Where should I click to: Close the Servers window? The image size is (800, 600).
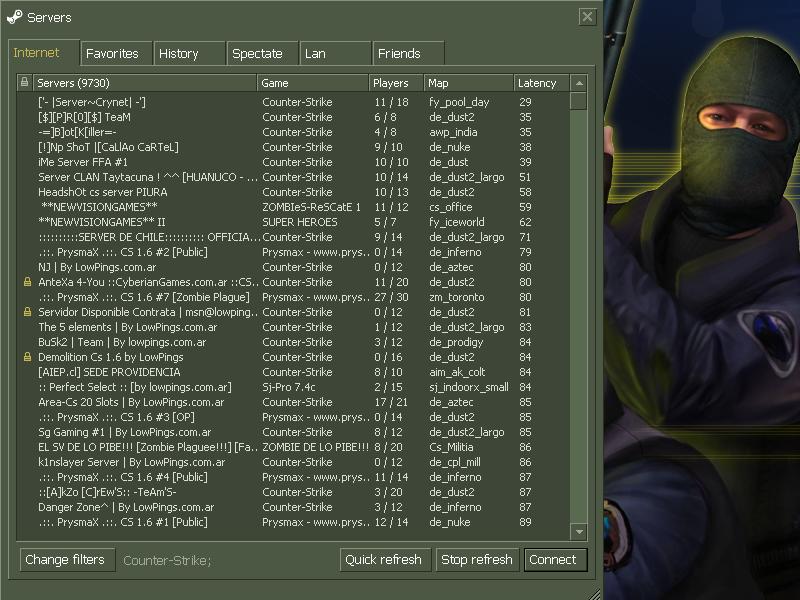pos(587,17)
